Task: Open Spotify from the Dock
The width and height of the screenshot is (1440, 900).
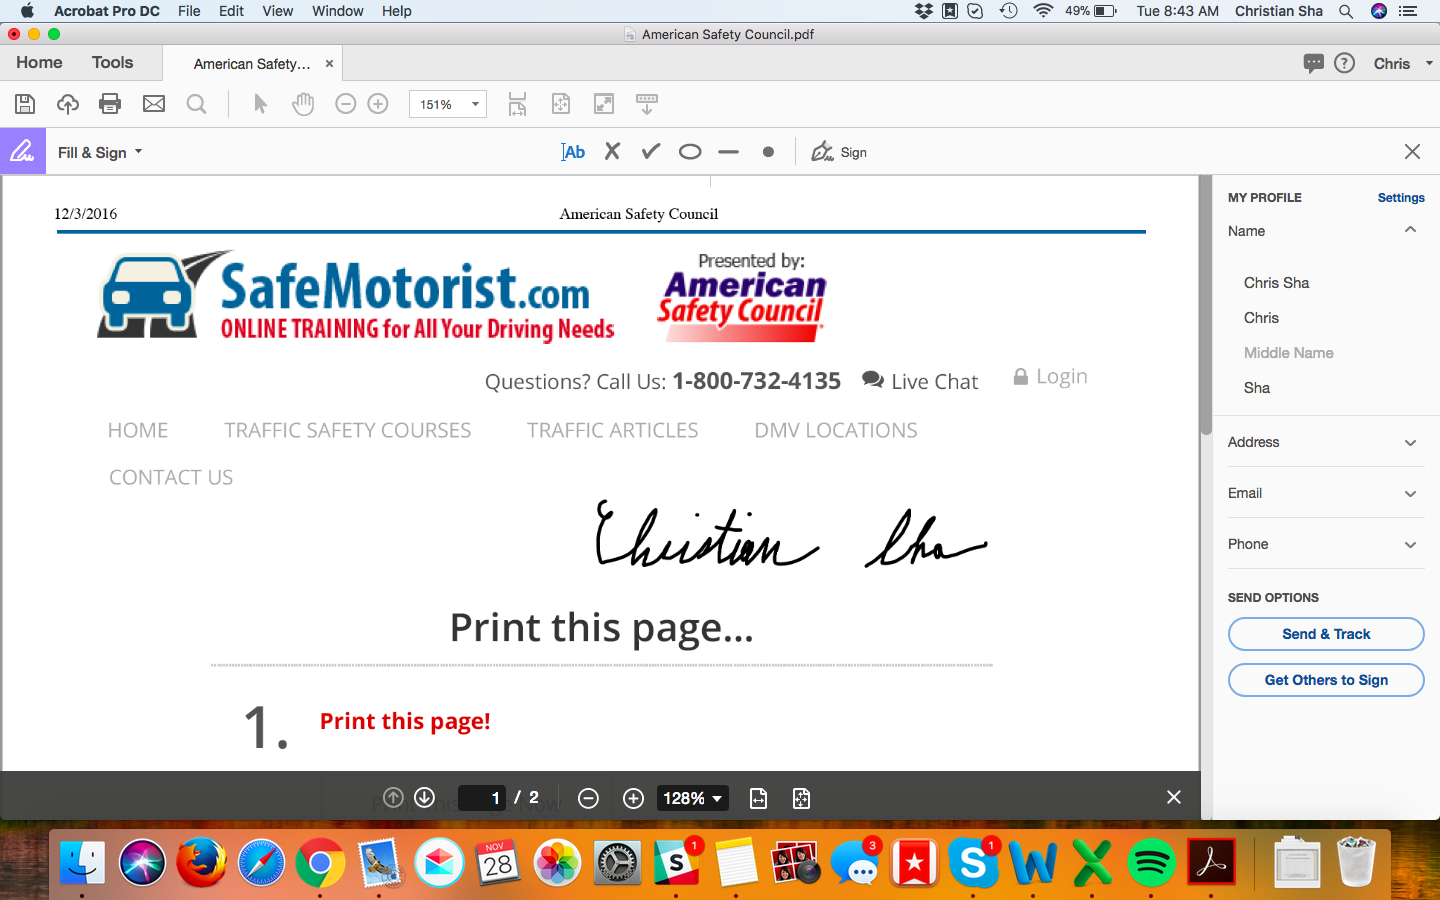Action: click(x=1151, y=863)
